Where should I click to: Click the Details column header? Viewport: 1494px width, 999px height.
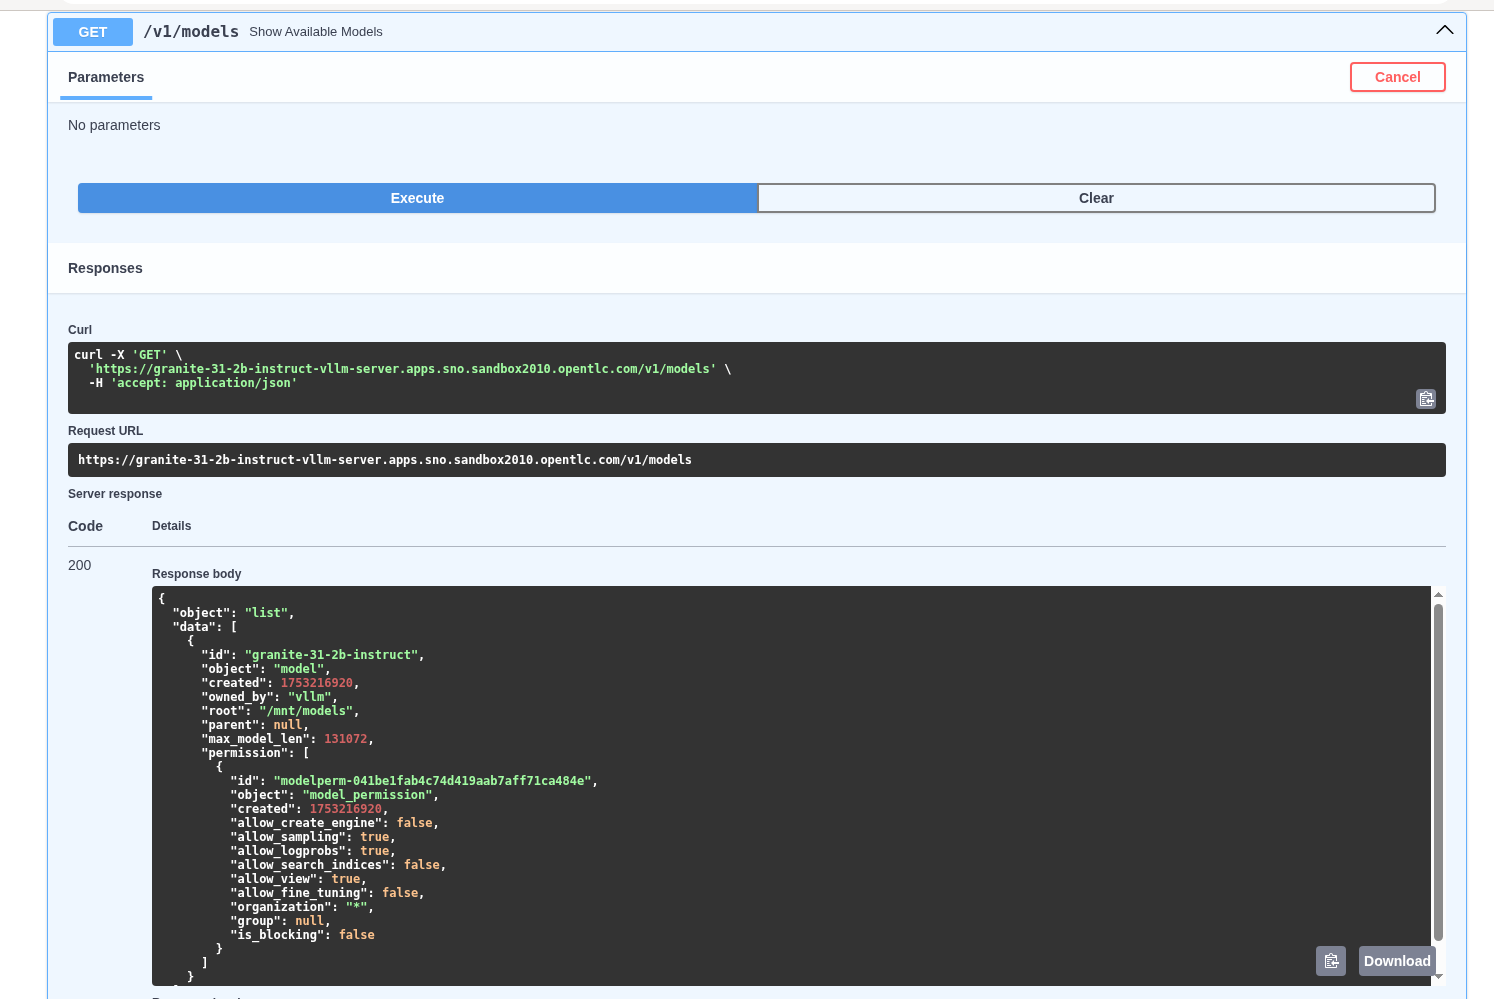click(x=172, y=526)
